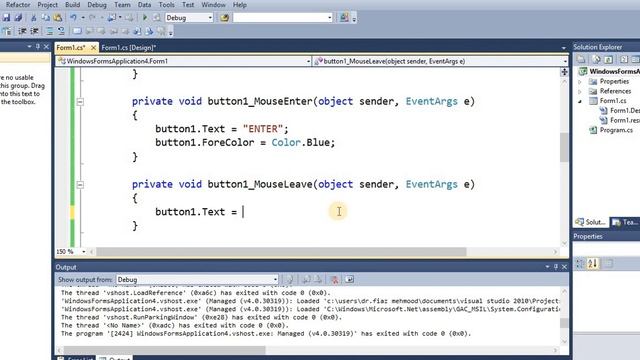Open the Debug menu
Viewport: 640px width, 360px height.
pyautogui.click(x=97, y=5)
